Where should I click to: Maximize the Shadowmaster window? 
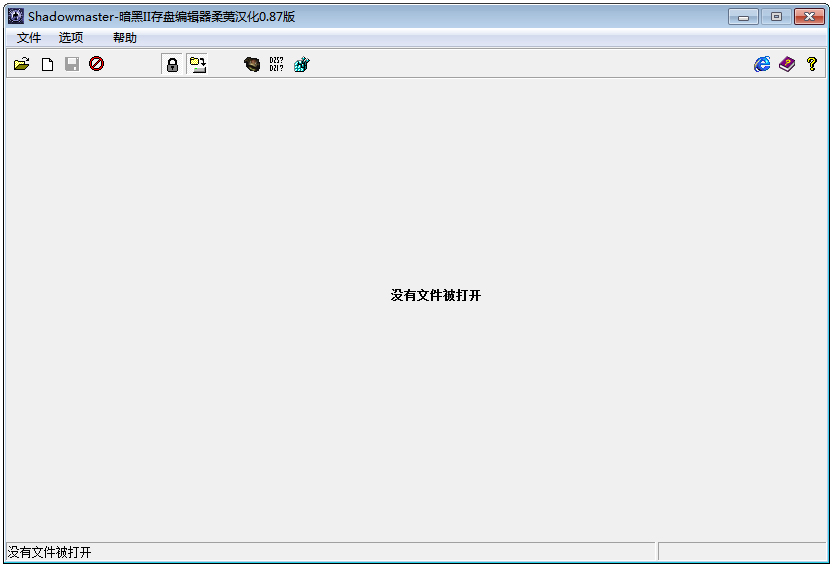(x=775, y=16)
